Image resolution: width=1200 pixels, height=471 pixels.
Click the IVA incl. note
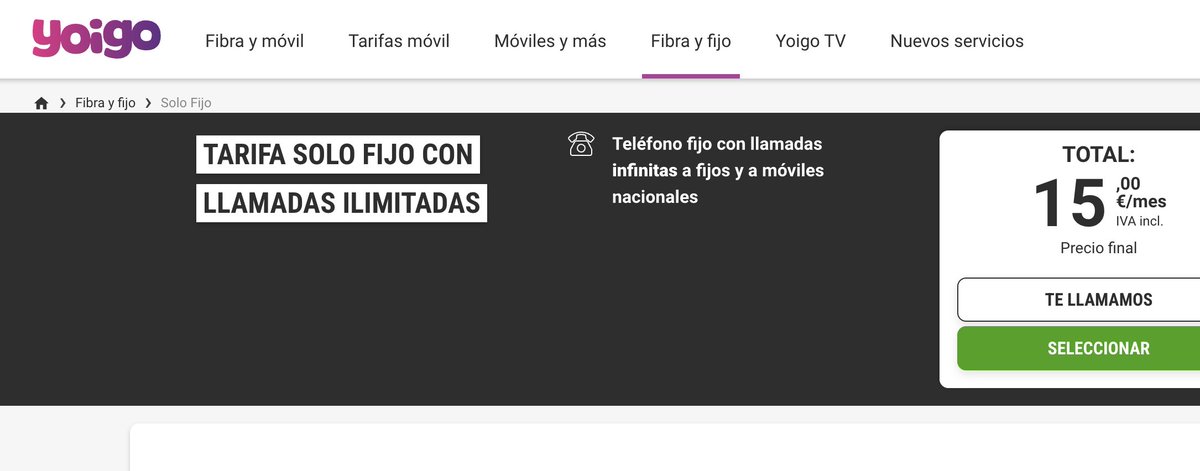tap(1140, 220)
